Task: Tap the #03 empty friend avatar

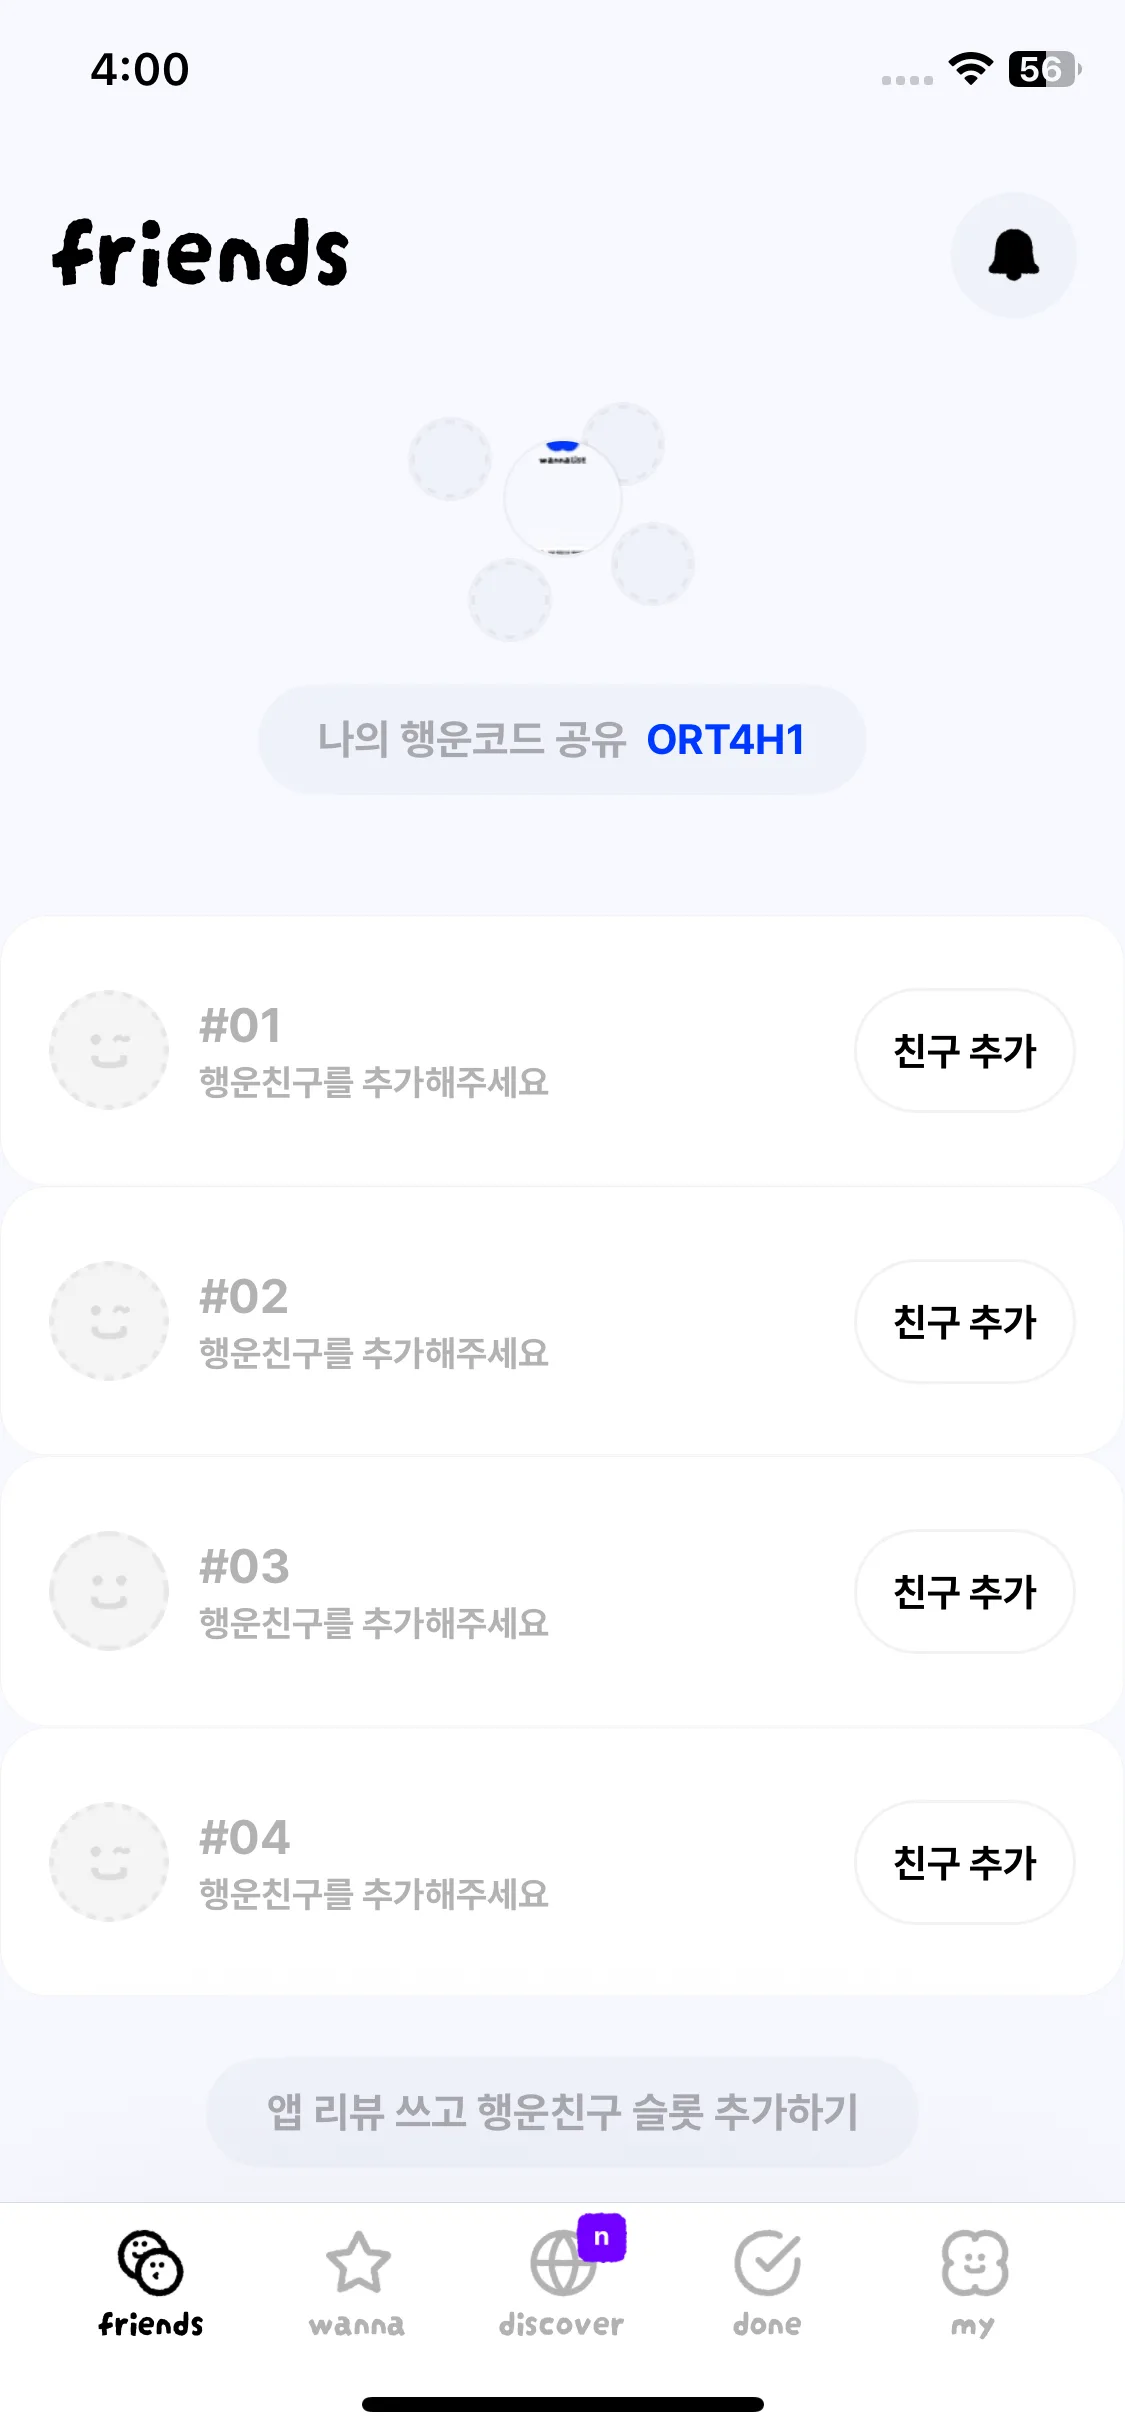Action: [x=109, y=1591]
